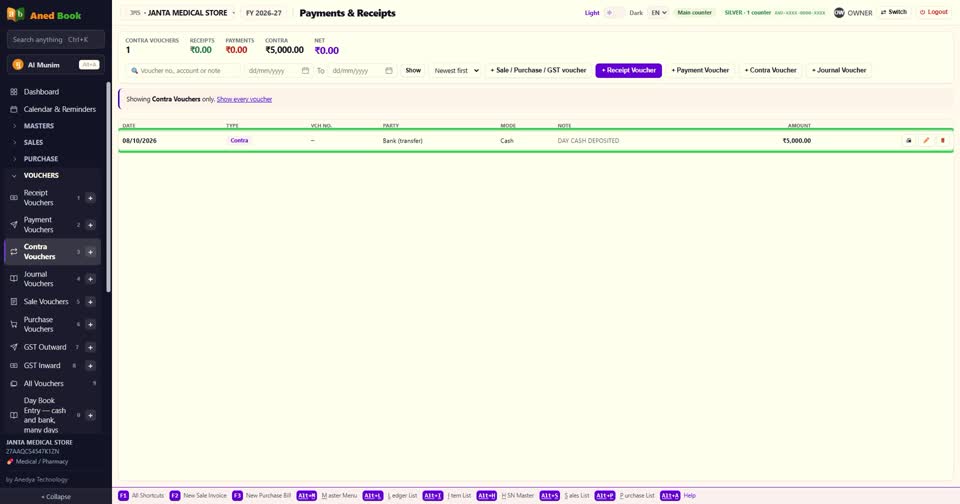The width and height of the screenshot is (960, 504).
Task: Switch to Dark theme label
Action: point(636,13)
